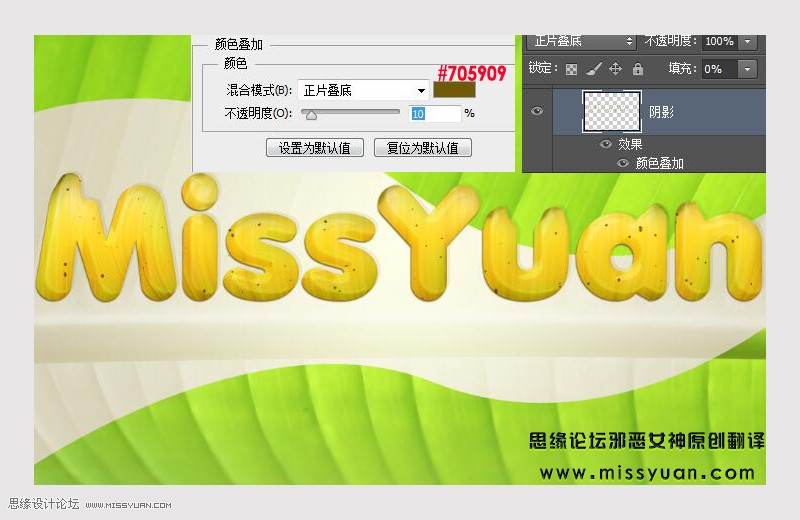Click the lock image pixels brush icon
The image size is (800, 520).
[593, 69]
